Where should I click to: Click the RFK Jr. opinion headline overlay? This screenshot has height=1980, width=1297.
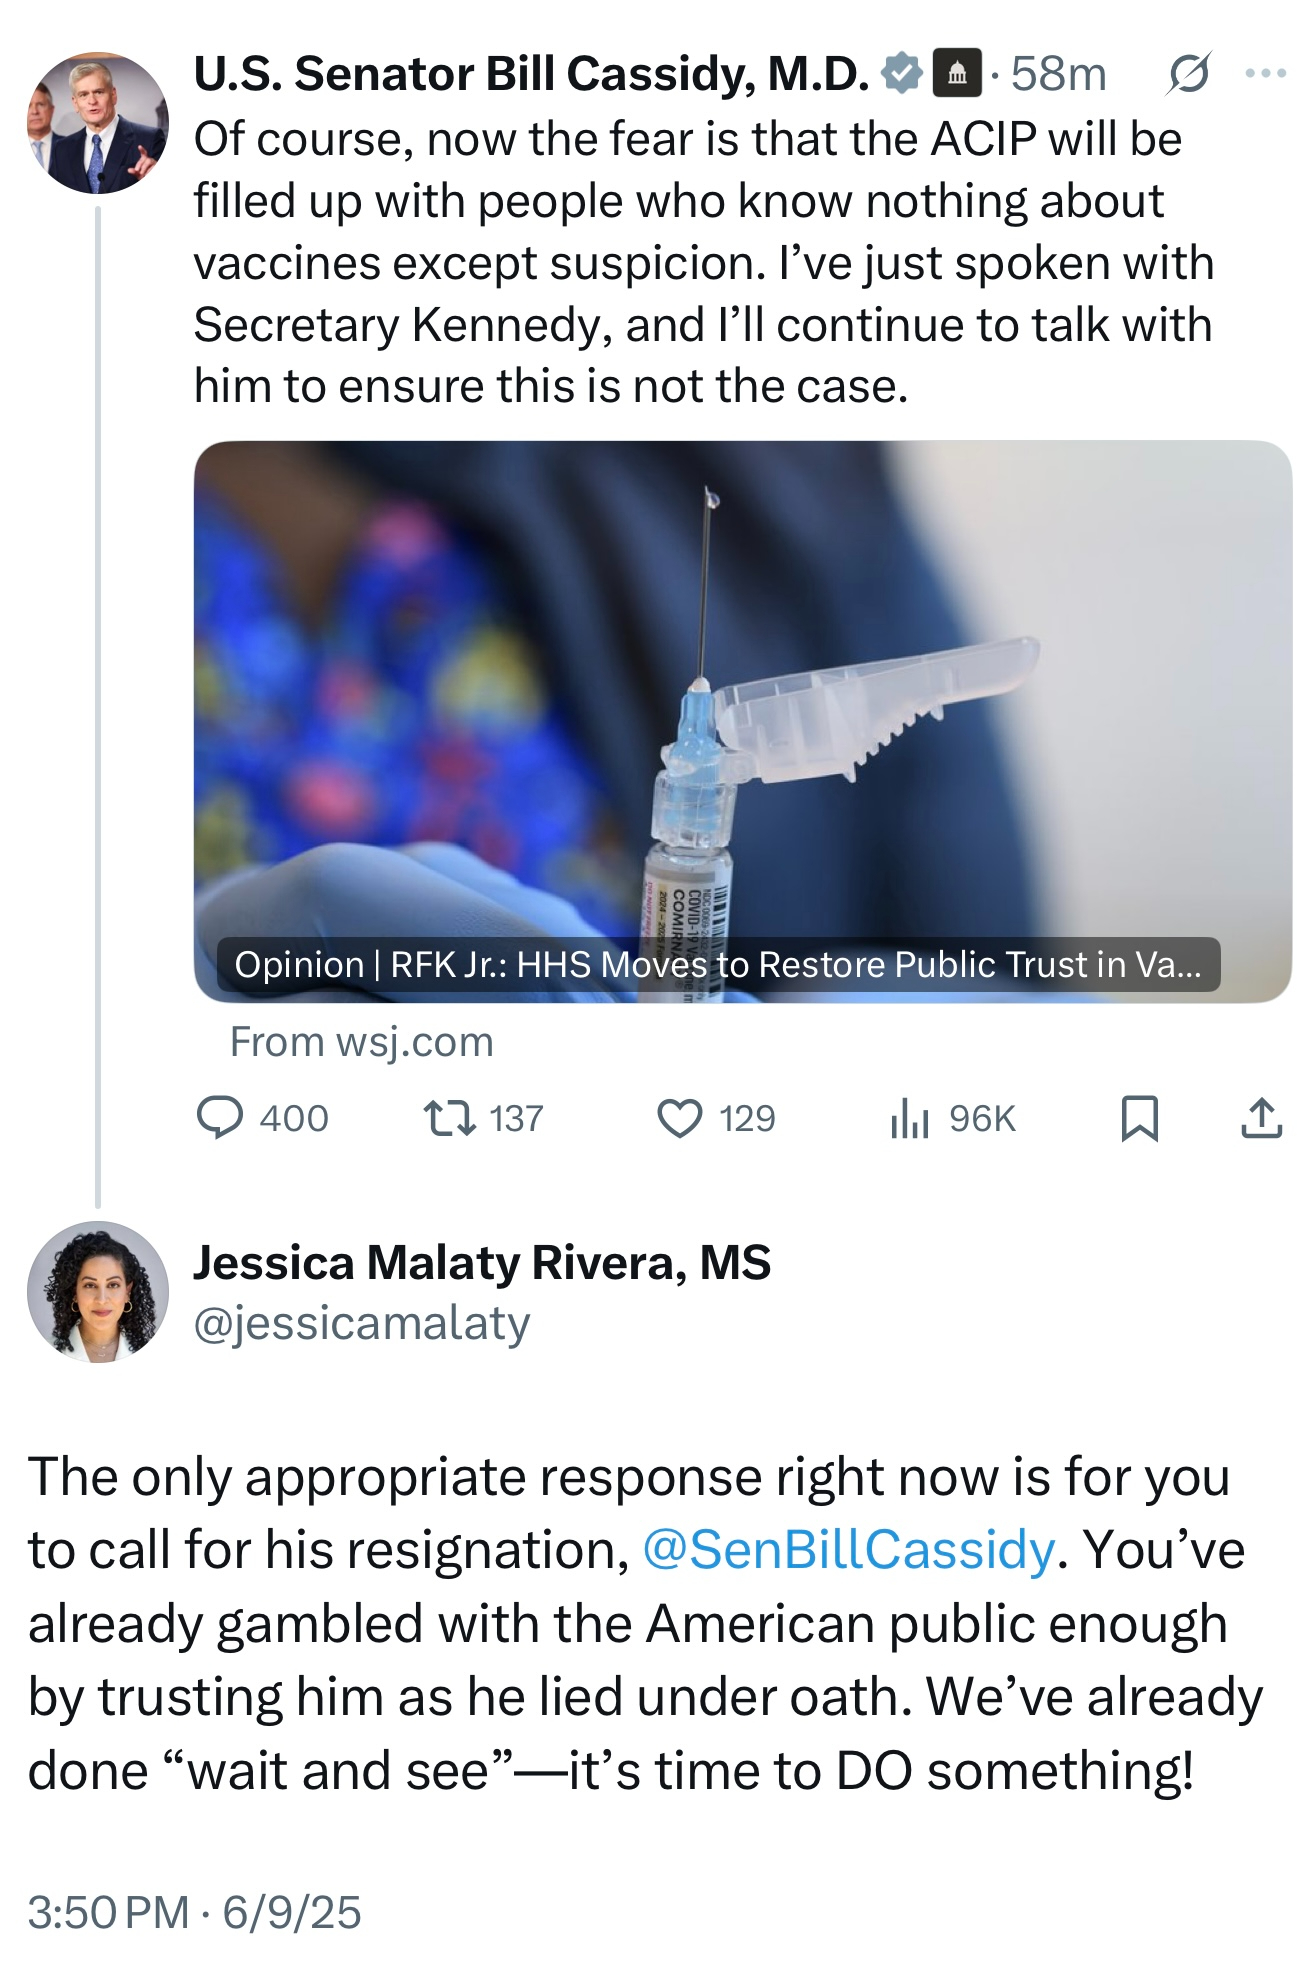717,964
